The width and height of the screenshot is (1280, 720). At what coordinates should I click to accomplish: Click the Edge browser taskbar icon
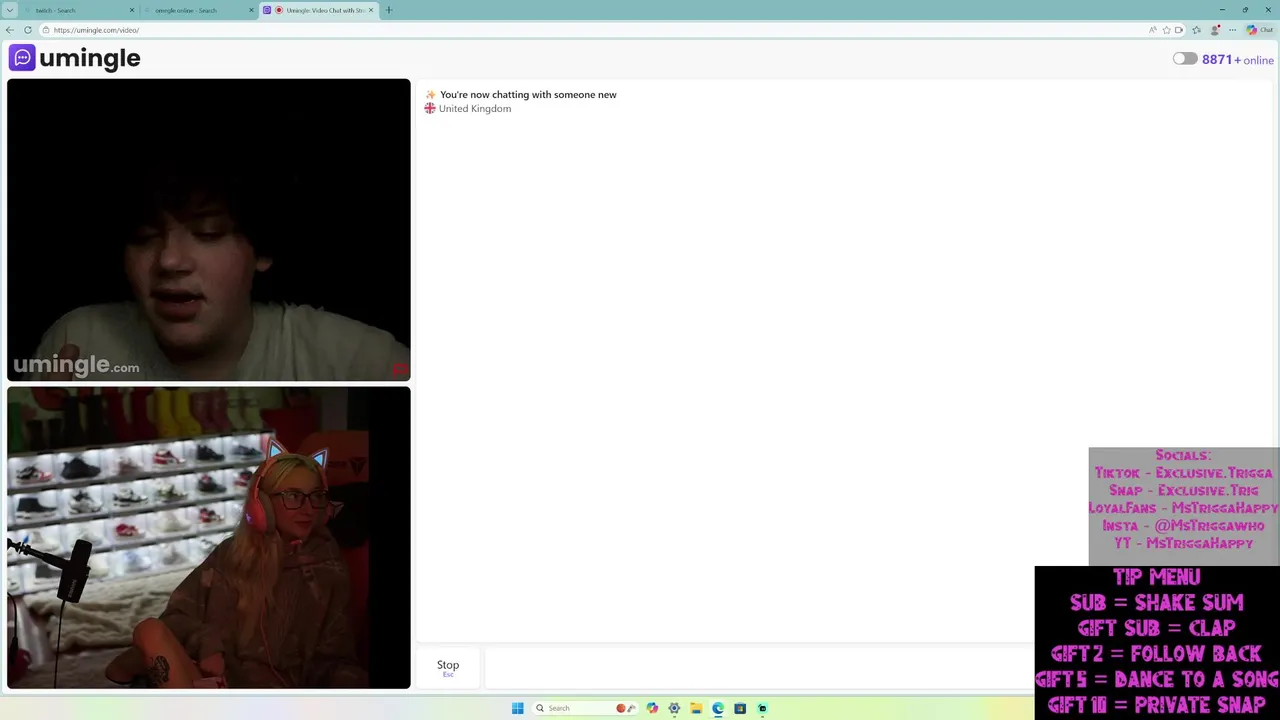(718, 708)
